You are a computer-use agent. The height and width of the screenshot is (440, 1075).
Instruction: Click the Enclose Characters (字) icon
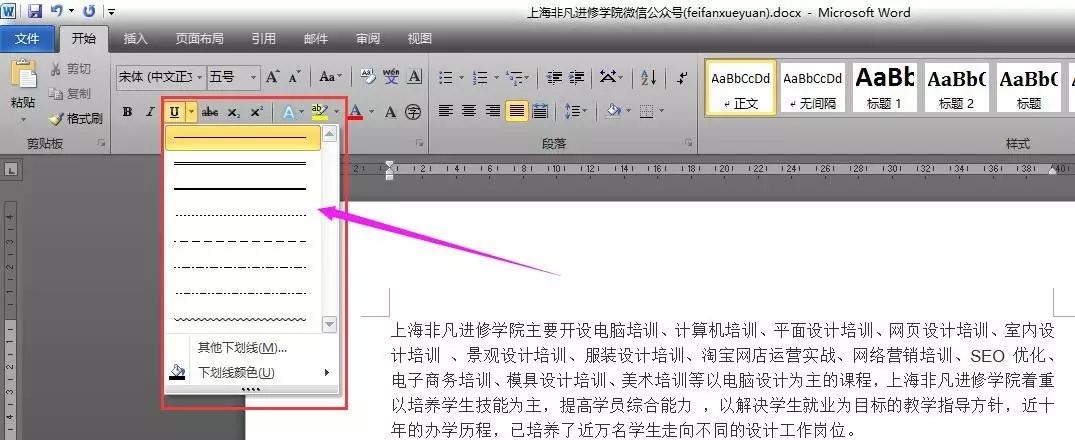click(x=413, y=112)
